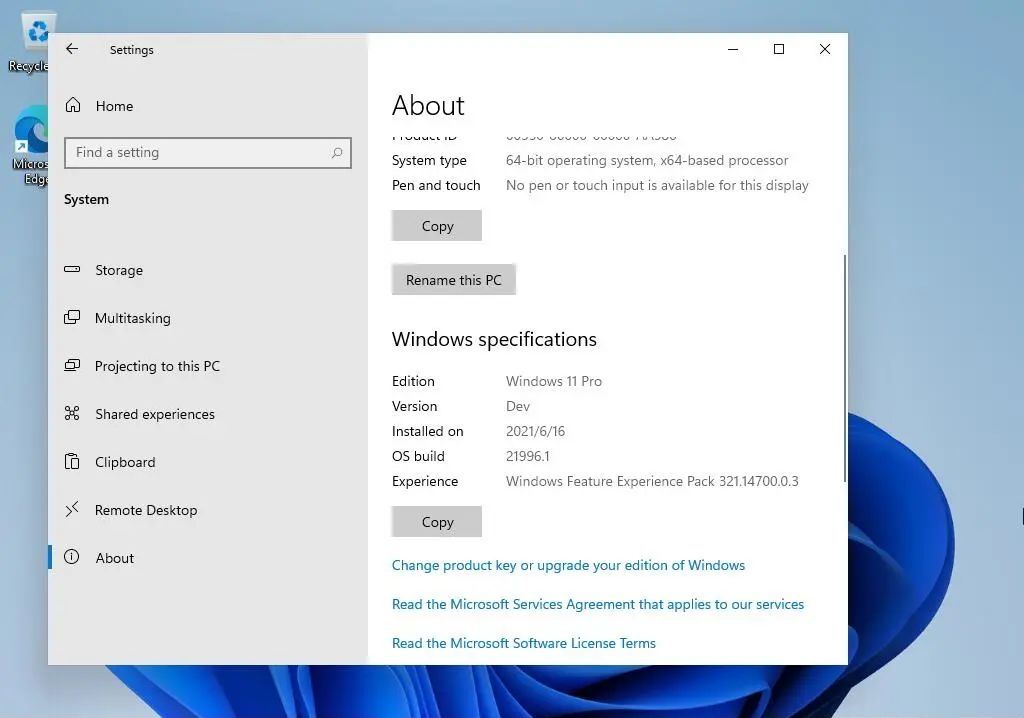This screenshot has width=1024, height=718.
Task: Click the OS build 21996.1 value
Action: [528, 456]
